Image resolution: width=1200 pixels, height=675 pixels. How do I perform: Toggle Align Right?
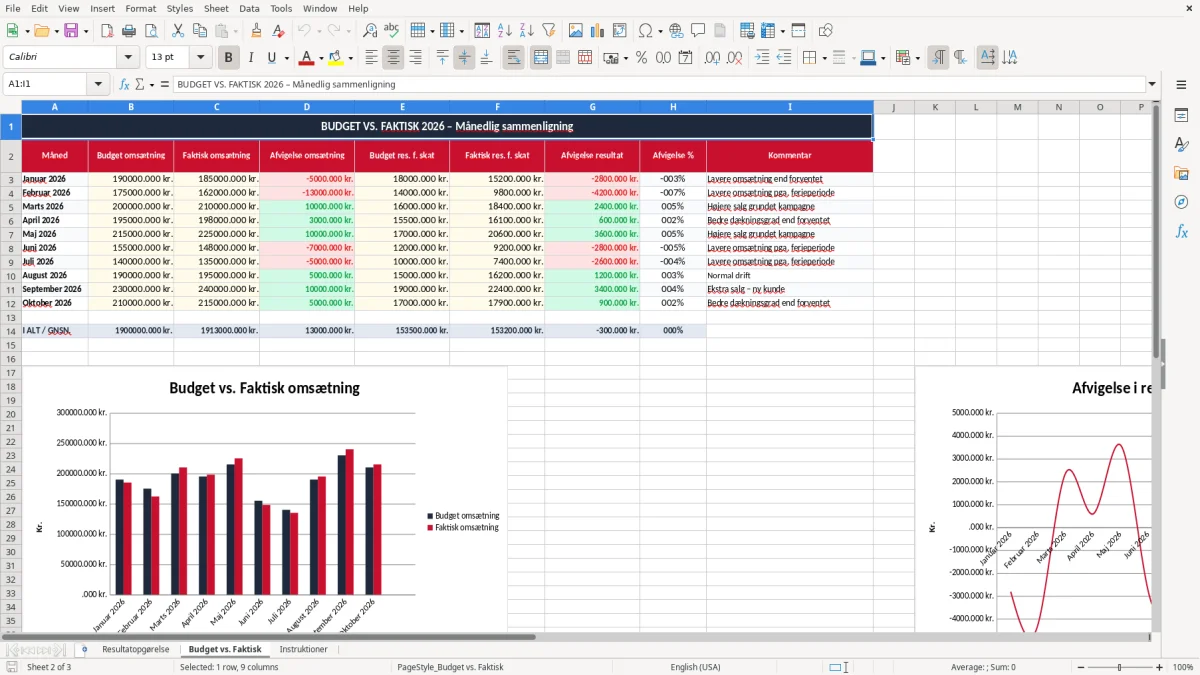click(x=416, y=58)
